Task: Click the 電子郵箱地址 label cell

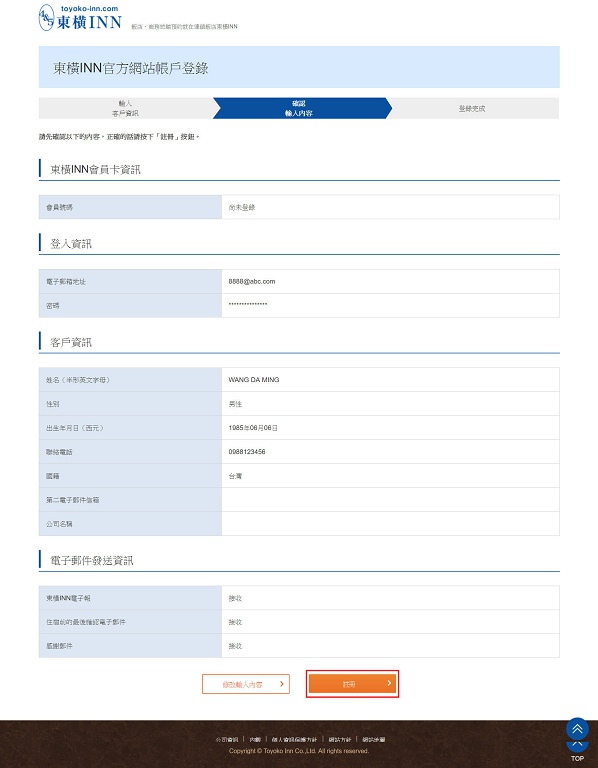Action: (130, 282)
